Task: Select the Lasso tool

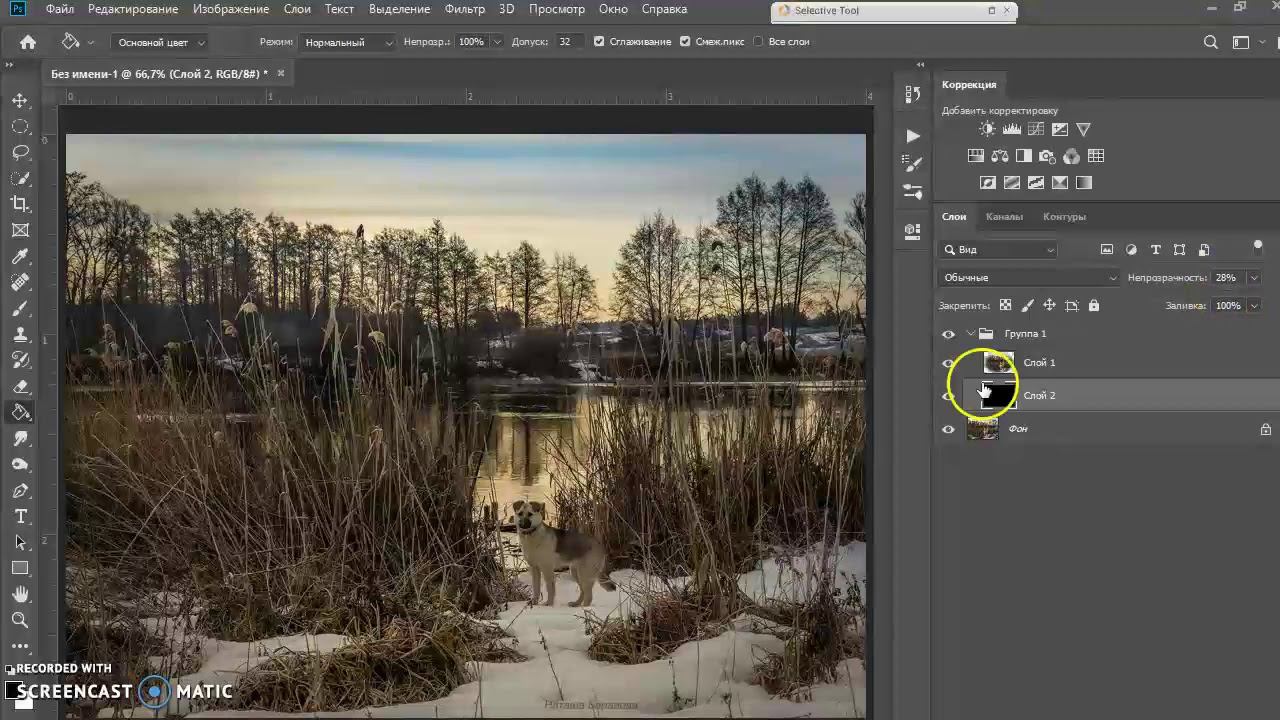Action: pos(20,152)
